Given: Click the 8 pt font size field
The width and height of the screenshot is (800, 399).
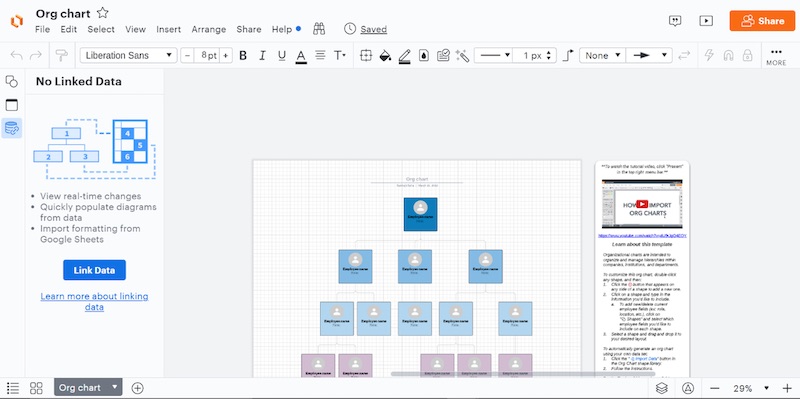Looking at the screenshot, I should pyautogui.click(x=207, y=56).
